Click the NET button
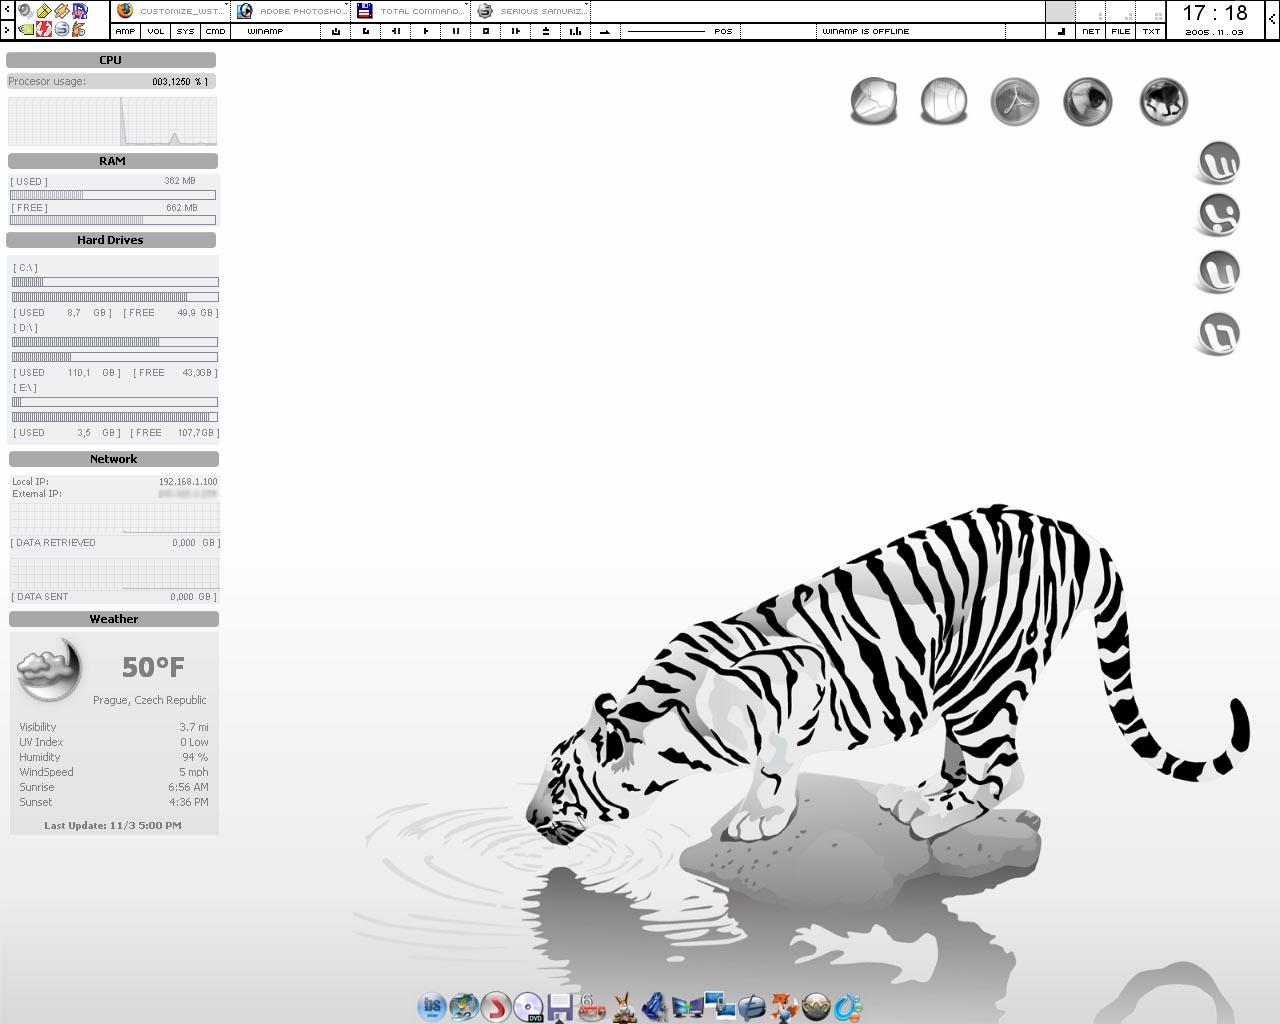1280x1024 pixels. pos(1090,31)
